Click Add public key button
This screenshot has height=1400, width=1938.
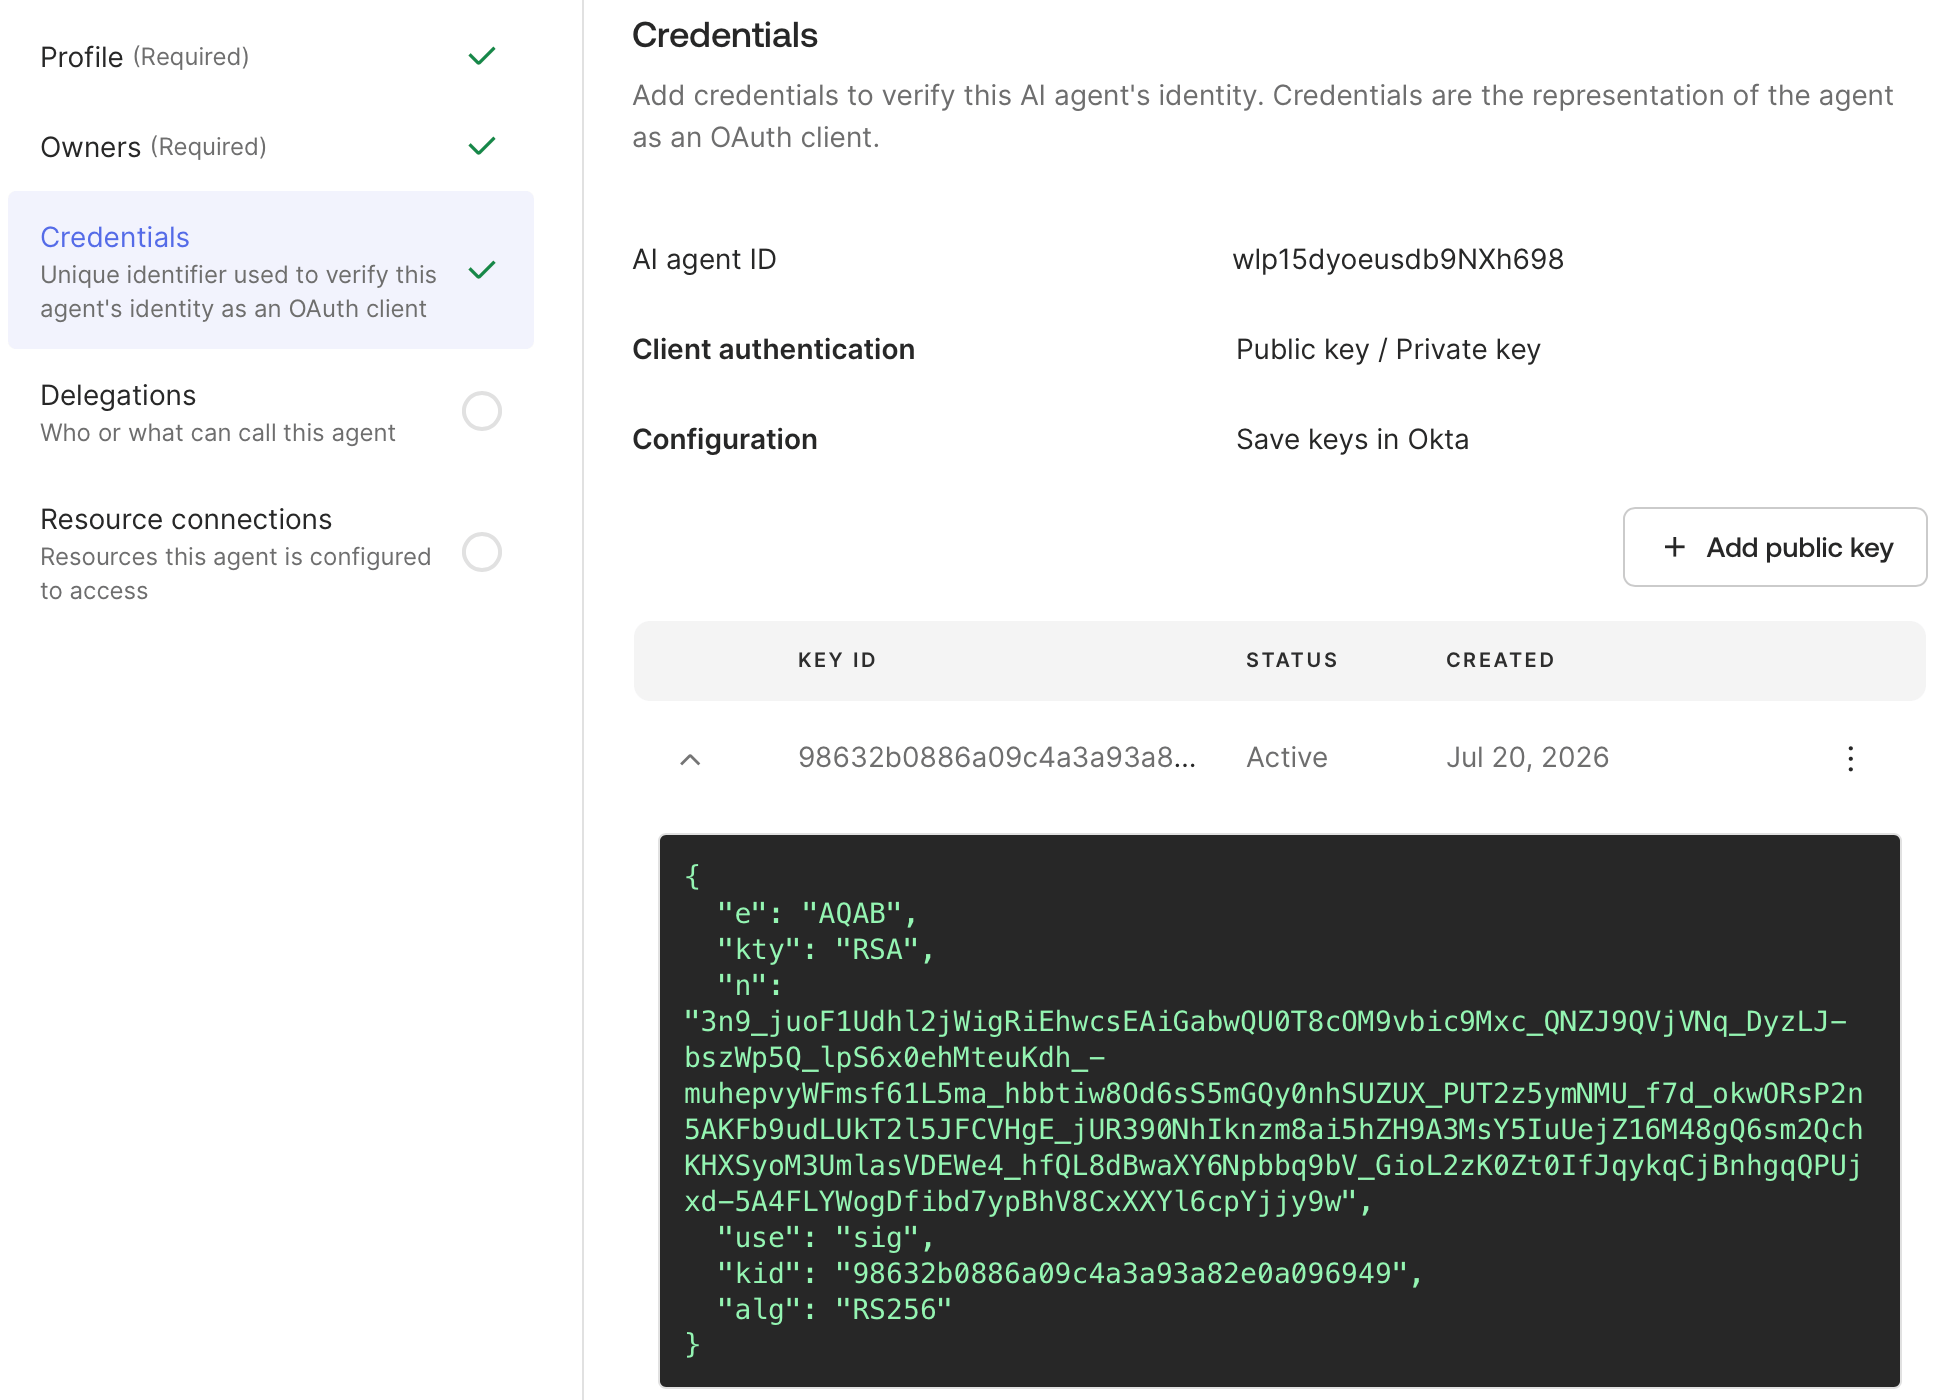1775,547
